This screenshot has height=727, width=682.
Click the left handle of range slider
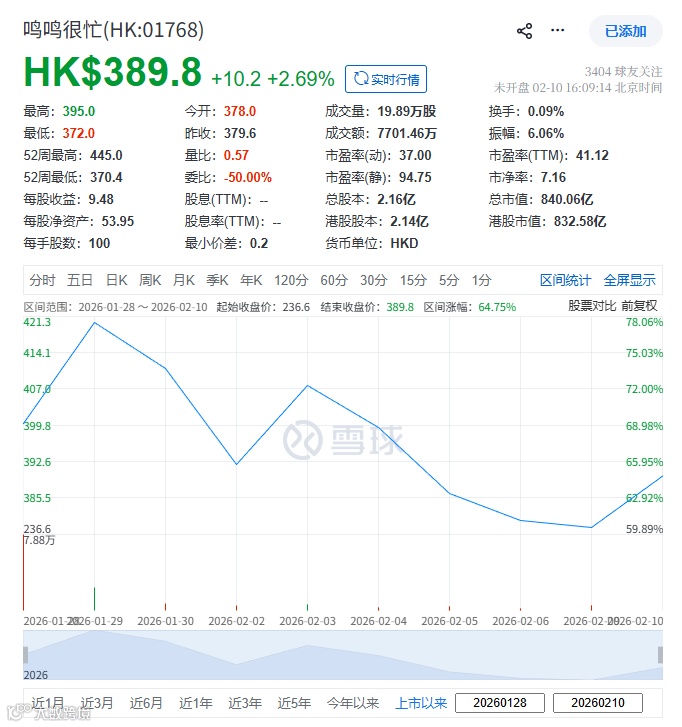pos(25,655)
